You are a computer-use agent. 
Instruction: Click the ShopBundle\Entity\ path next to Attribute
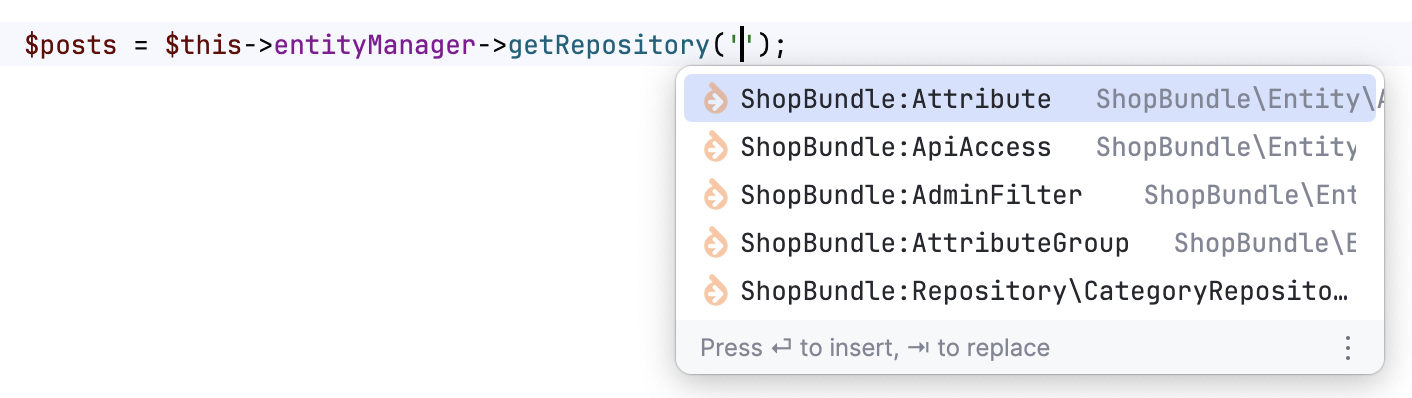[1240, 99]
